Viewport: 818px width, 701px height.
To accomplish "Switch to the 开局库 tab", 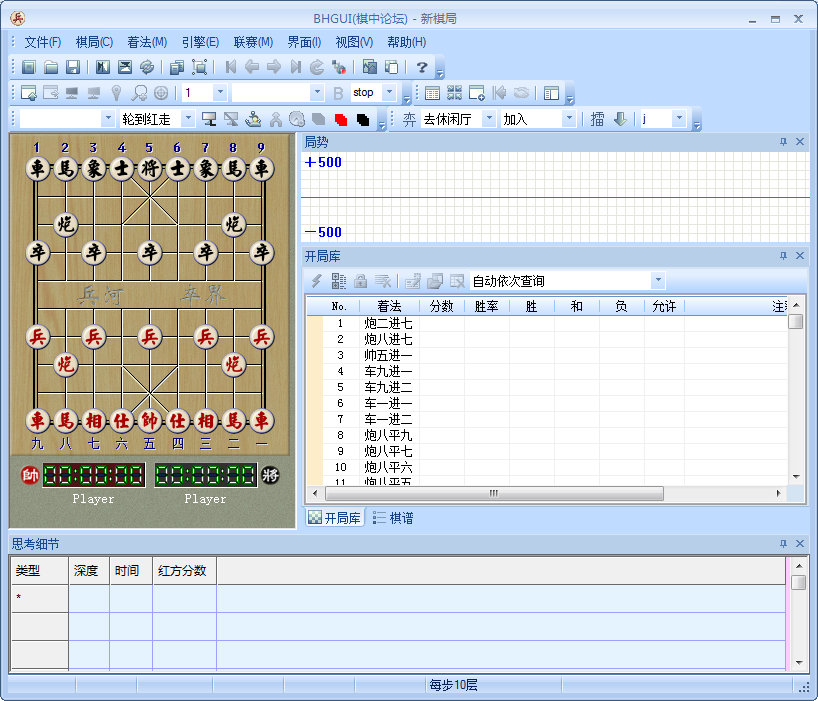I will click(x=335, y=518).
